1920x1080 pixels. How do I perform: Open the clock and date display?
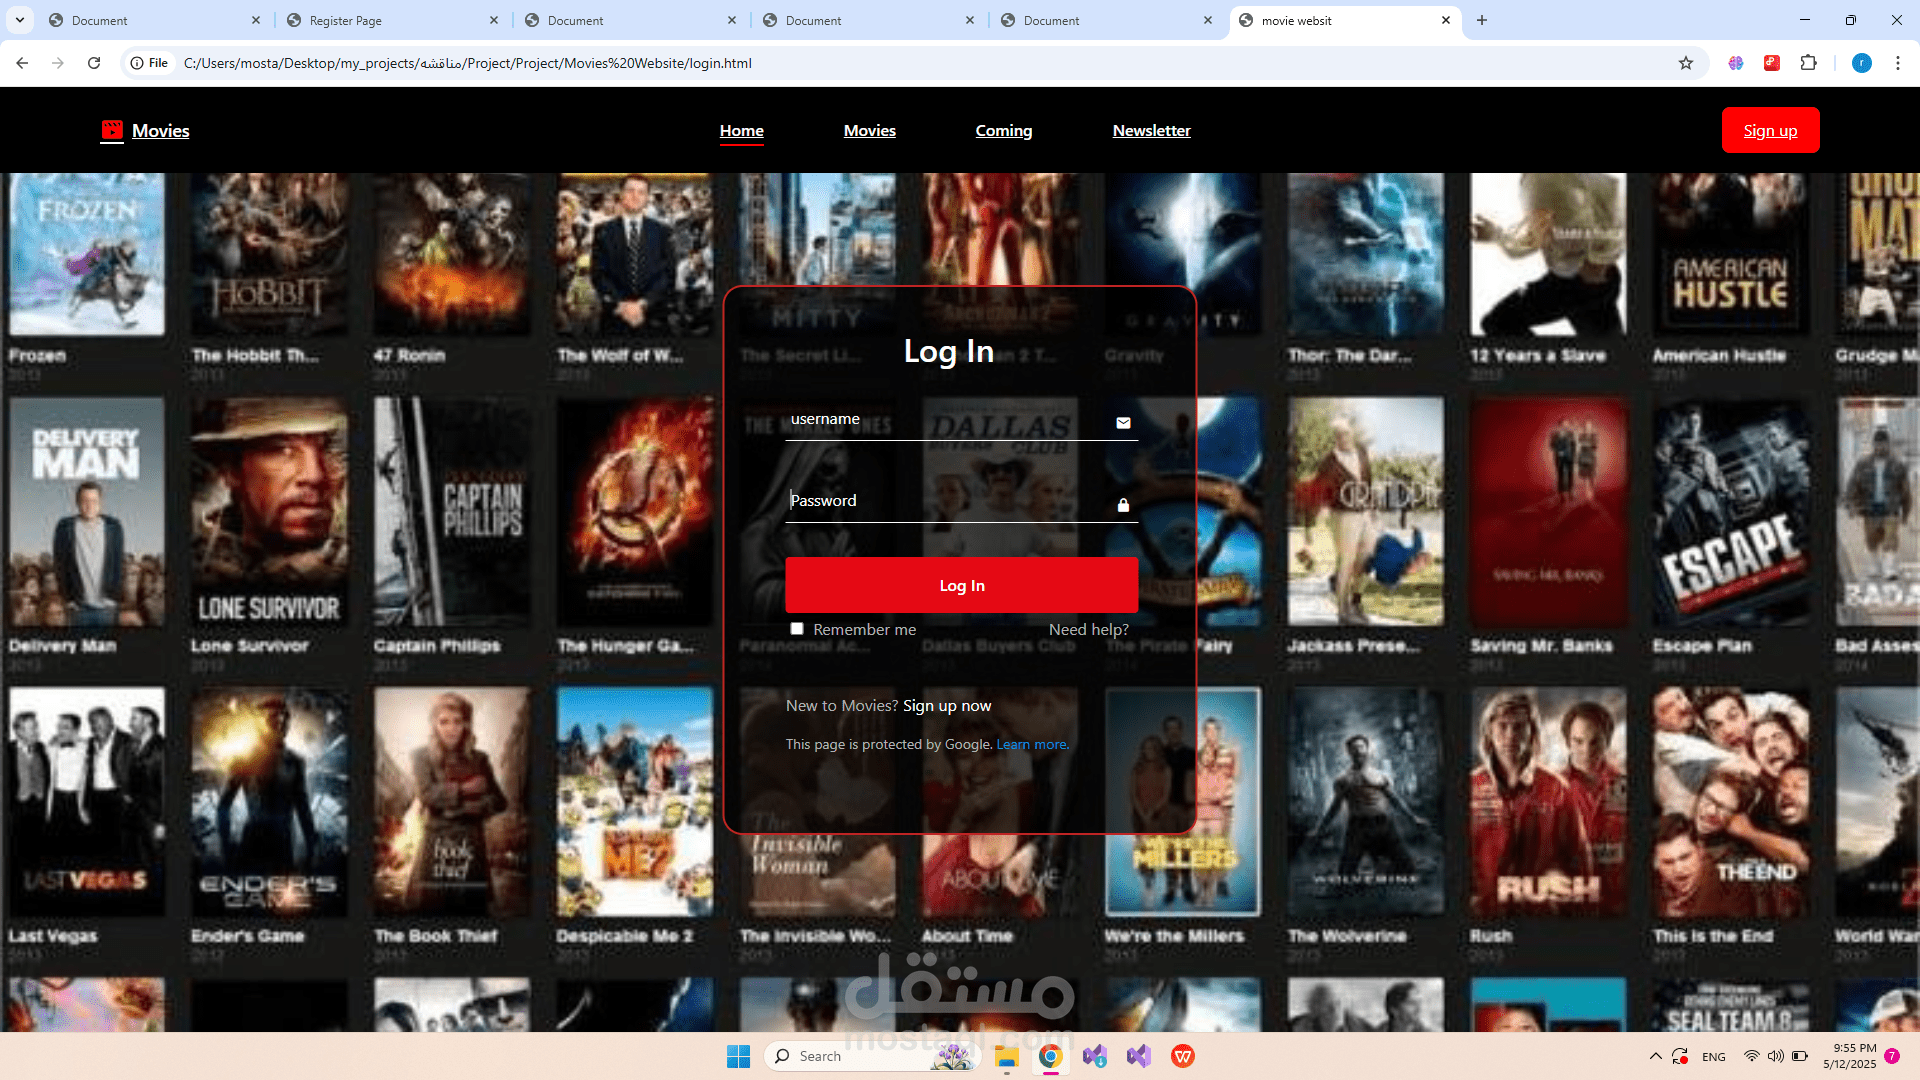point(1849,1056)
